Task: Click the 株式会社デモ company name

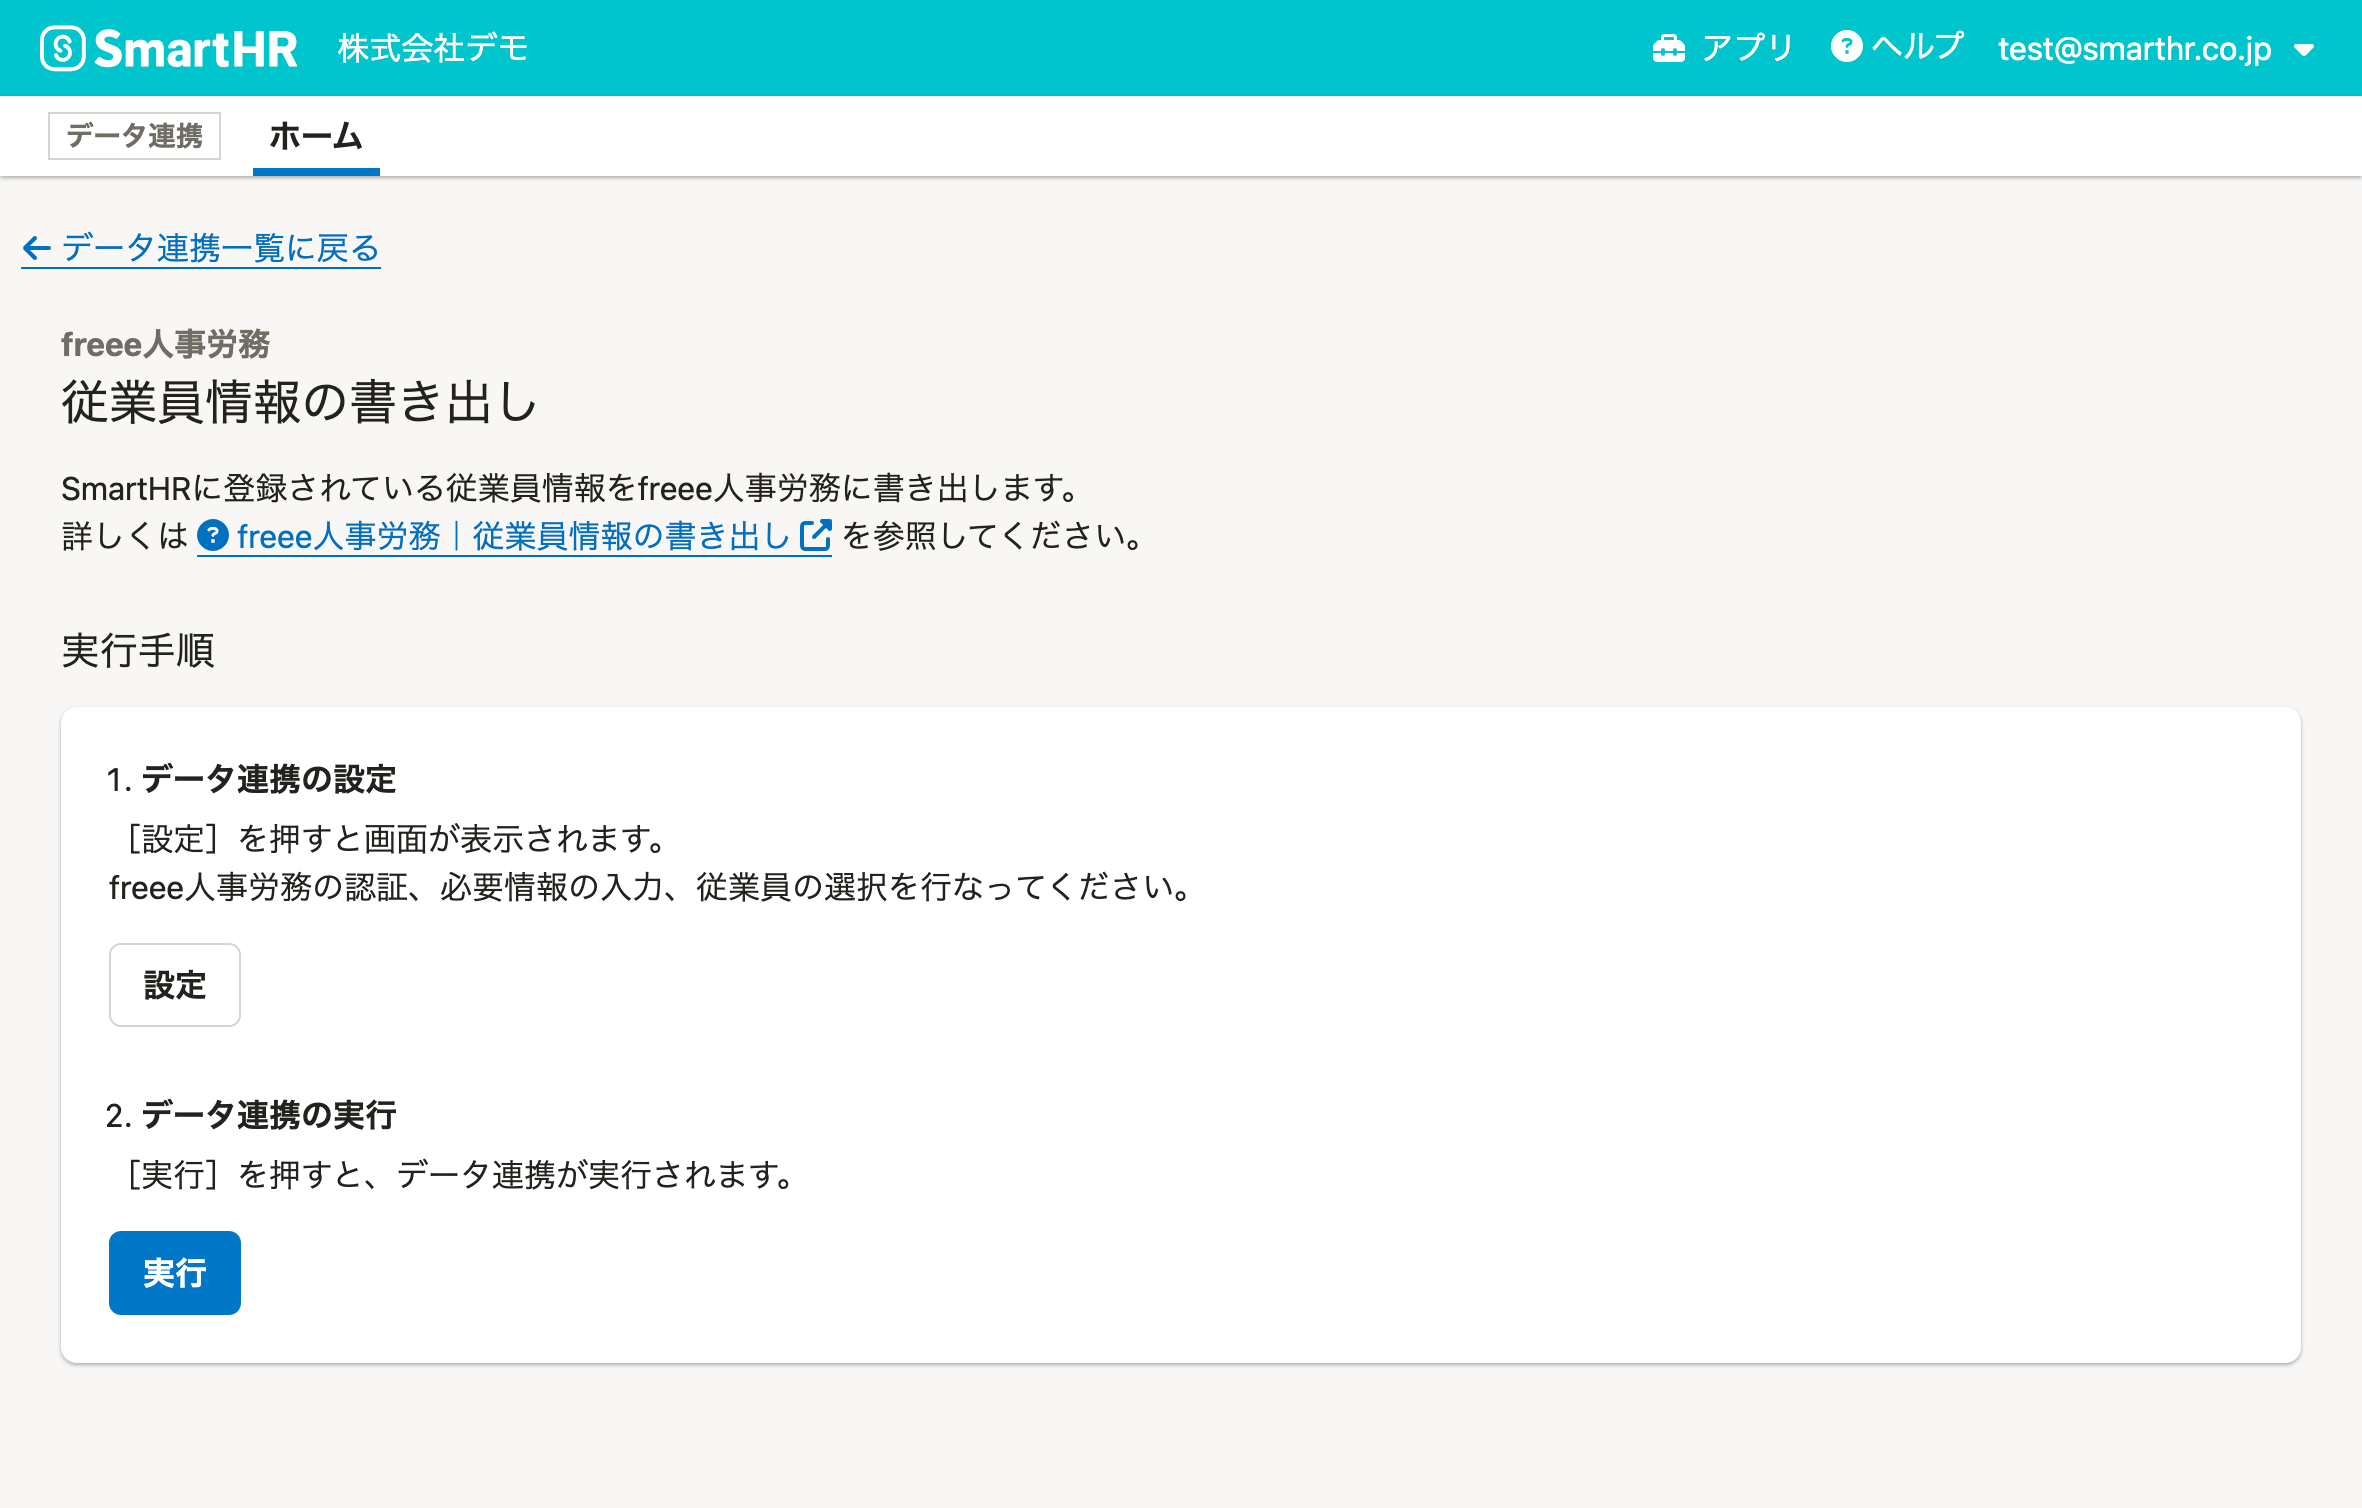Action: 433,48
